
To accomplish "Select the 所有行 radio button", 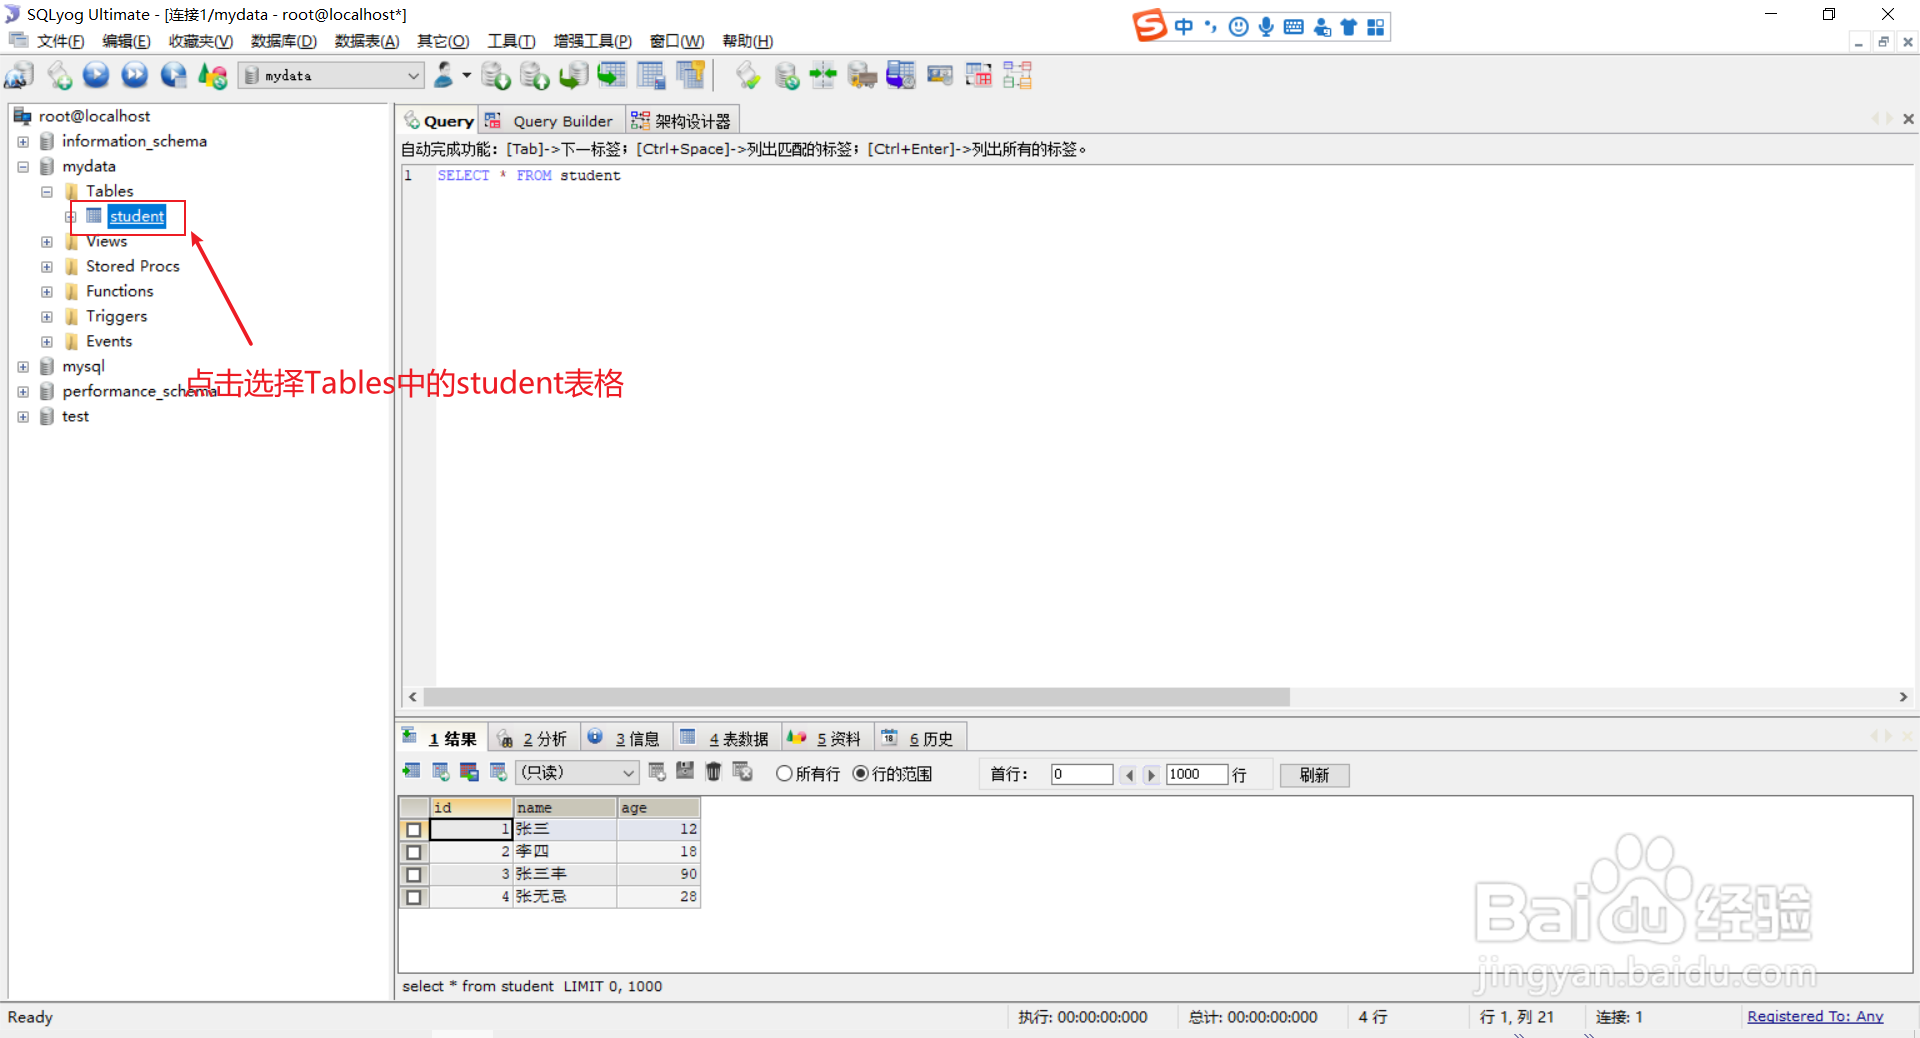I will click(785, 774).
